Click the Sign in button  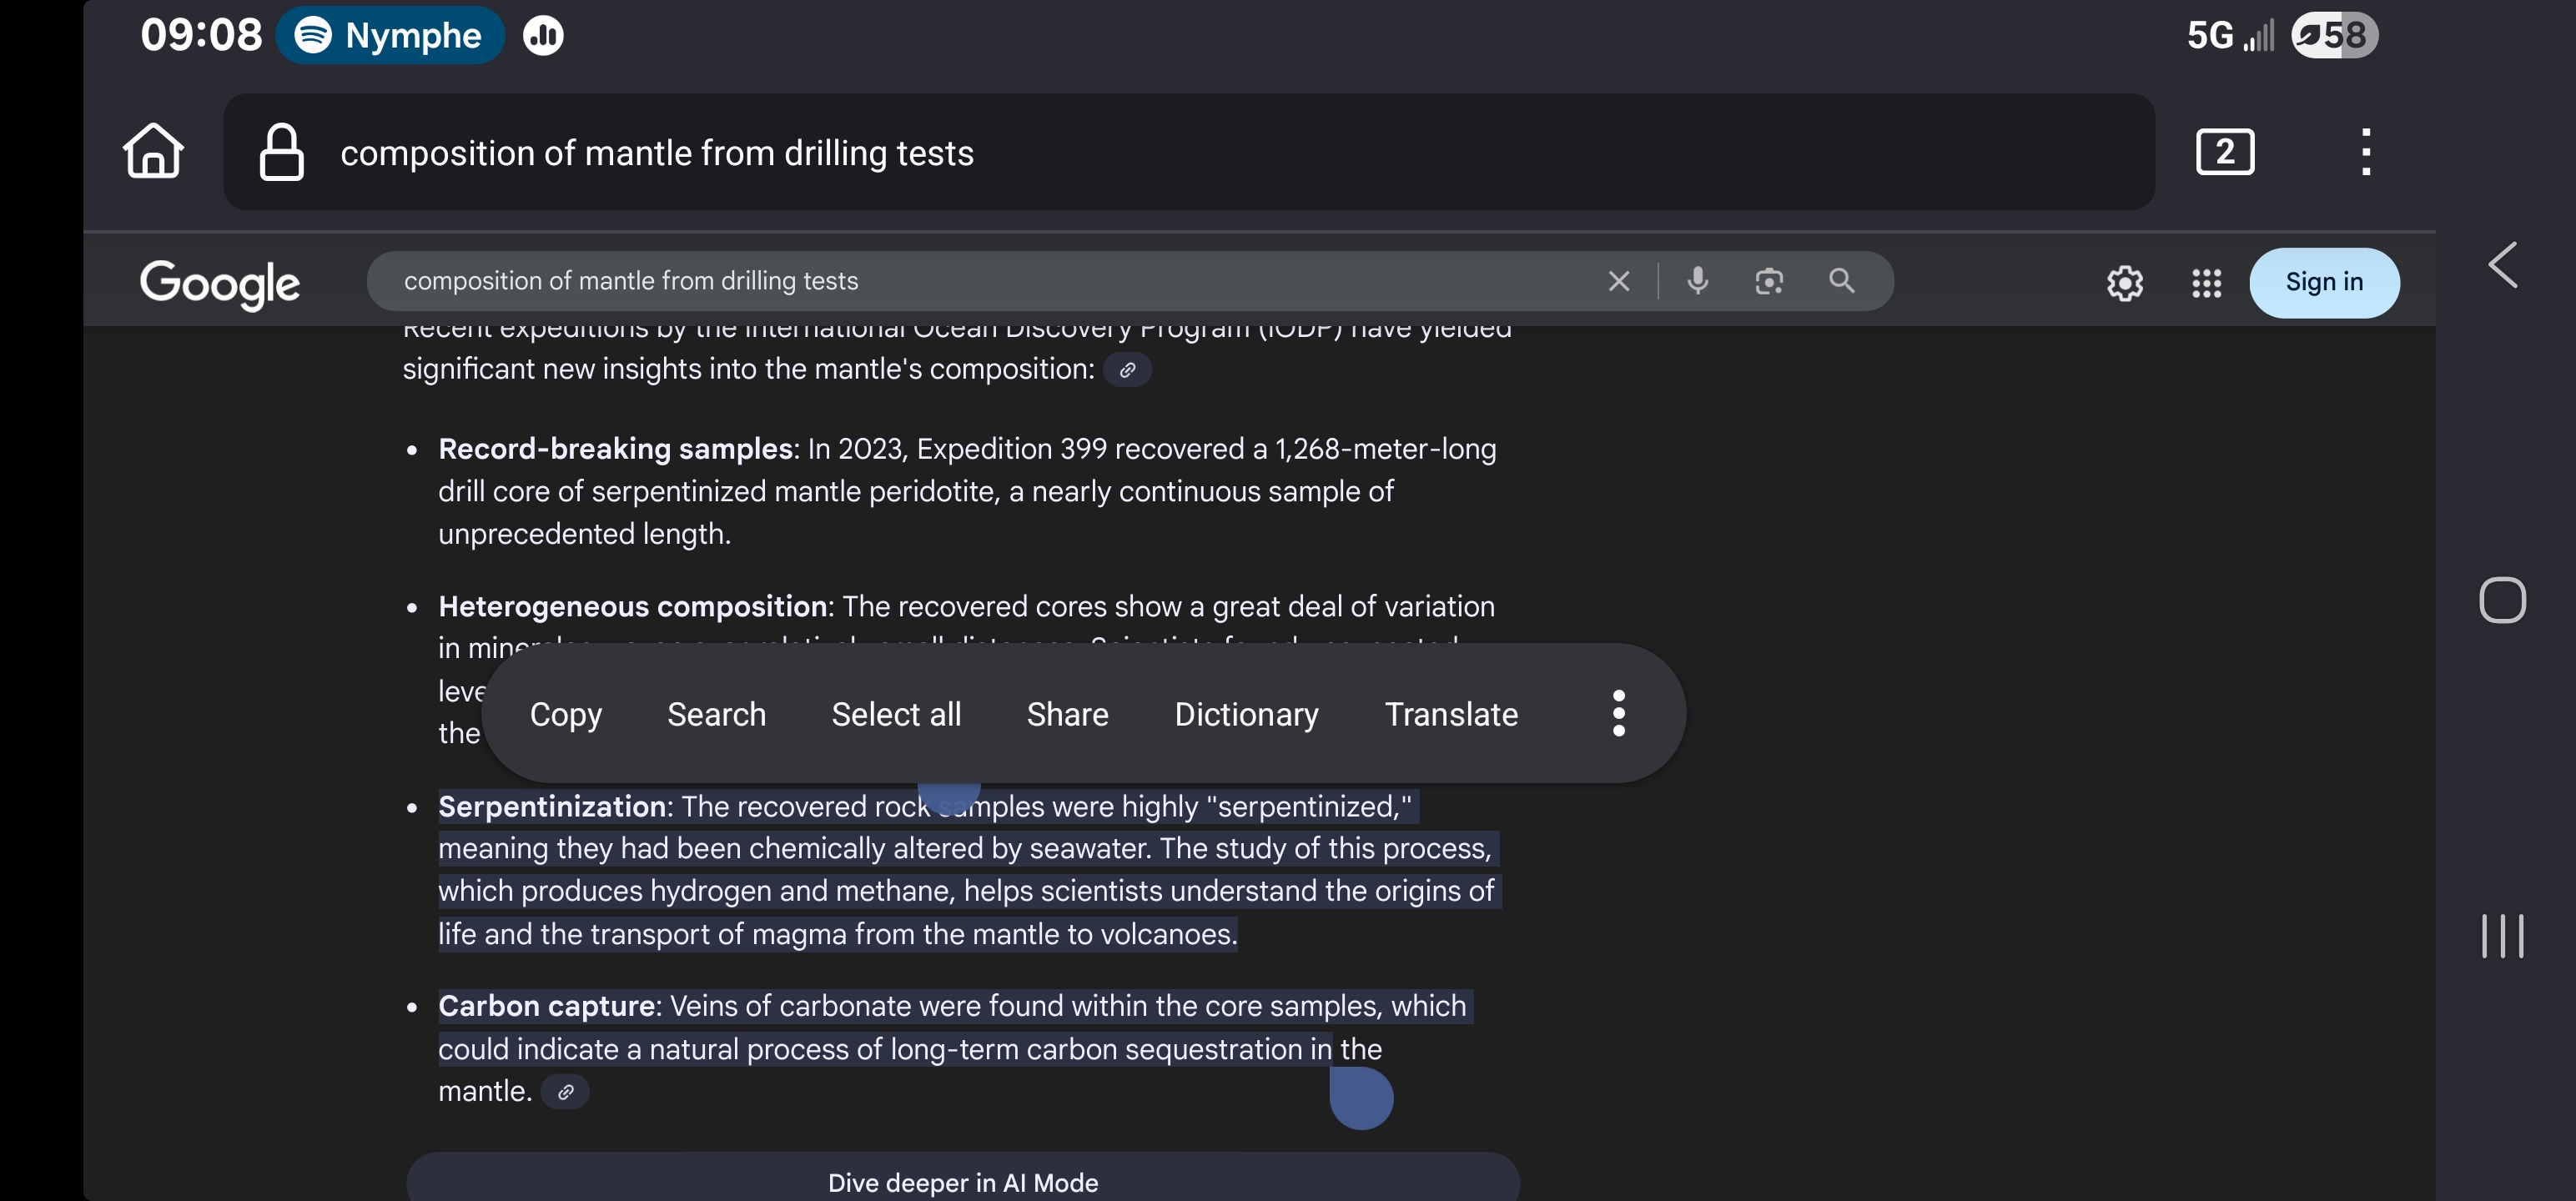2324,283
